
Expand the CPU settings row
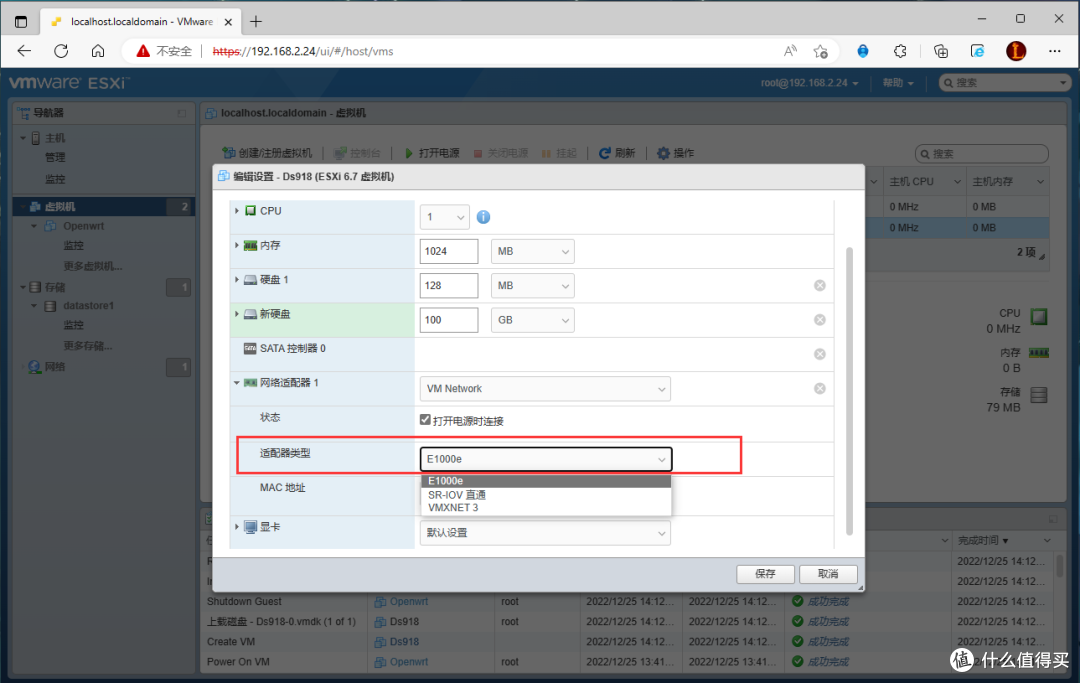237,211
